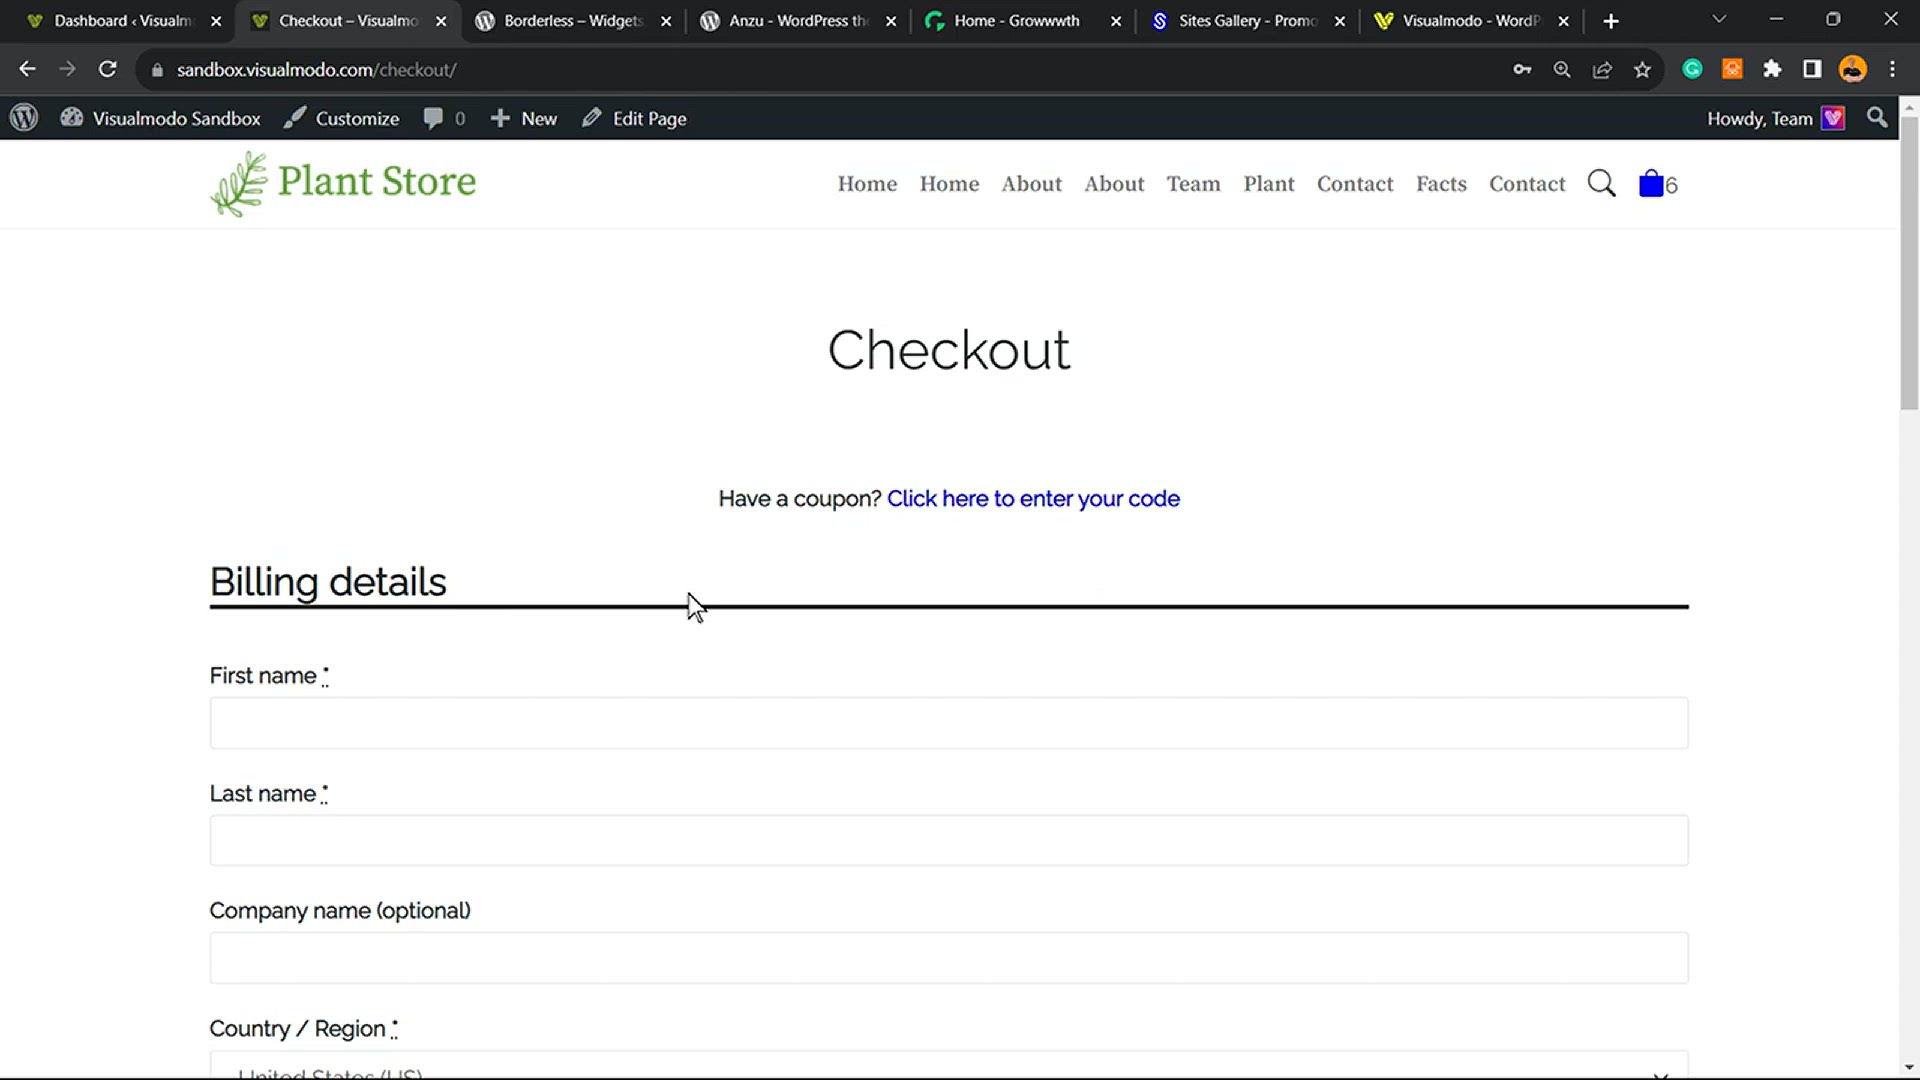The width and height of the screenshot is (1920, 1080).
Task: Switch to the Visualmodo WordPress tab
Action: [x=1471, y=21]
